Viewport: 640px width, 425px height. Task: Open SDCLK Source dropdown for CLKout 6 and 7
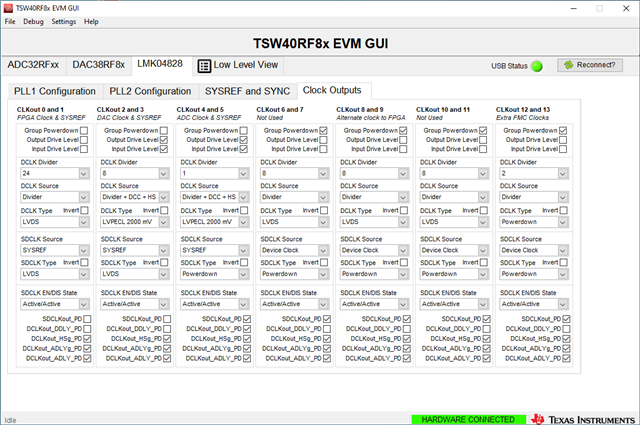[x=294, y=250]
